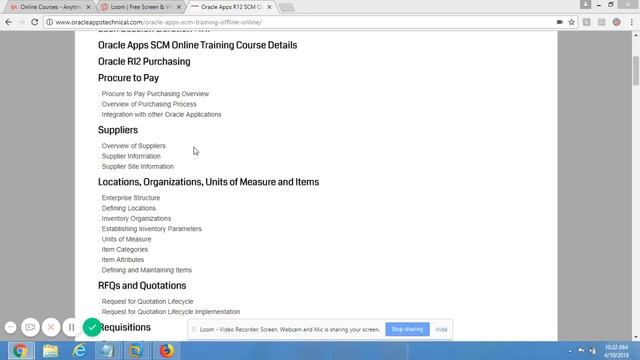The height and width of the screenshot is (360, 640).
Task: Bookmark page with star icon
Action: pos(571,22)
